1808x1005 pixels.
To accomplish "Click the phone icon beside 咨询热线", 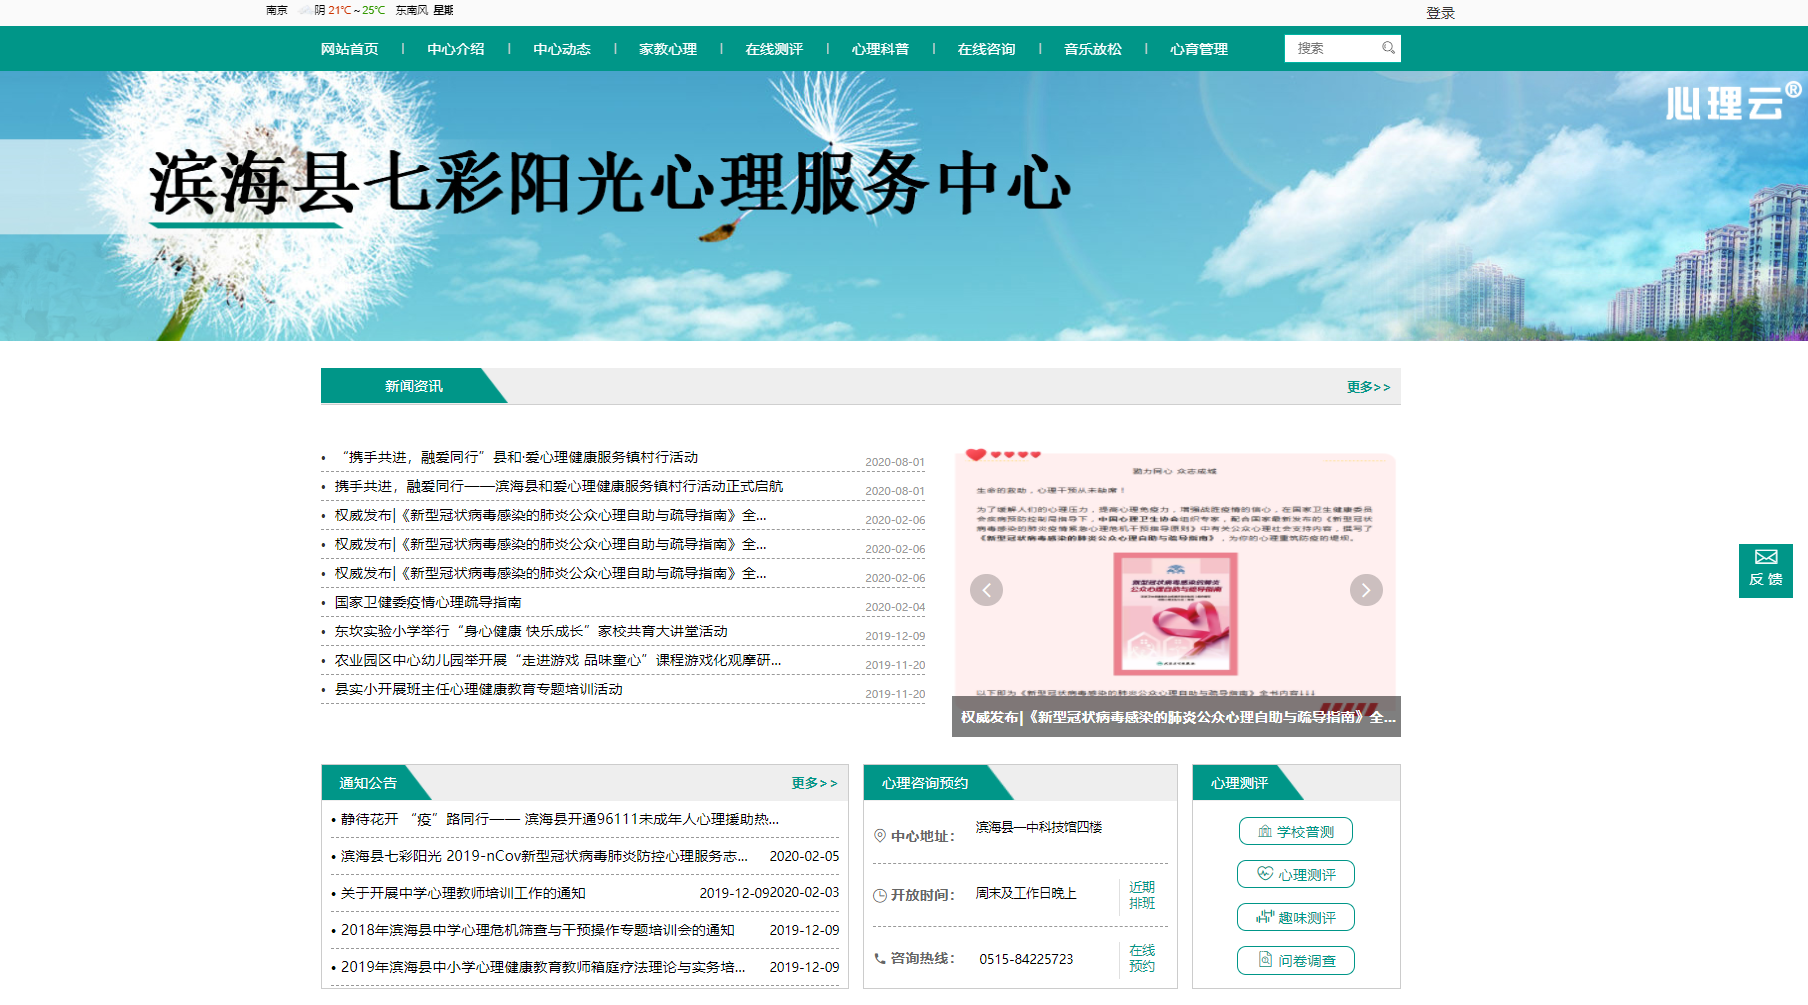I will click(x=881, y=959).
